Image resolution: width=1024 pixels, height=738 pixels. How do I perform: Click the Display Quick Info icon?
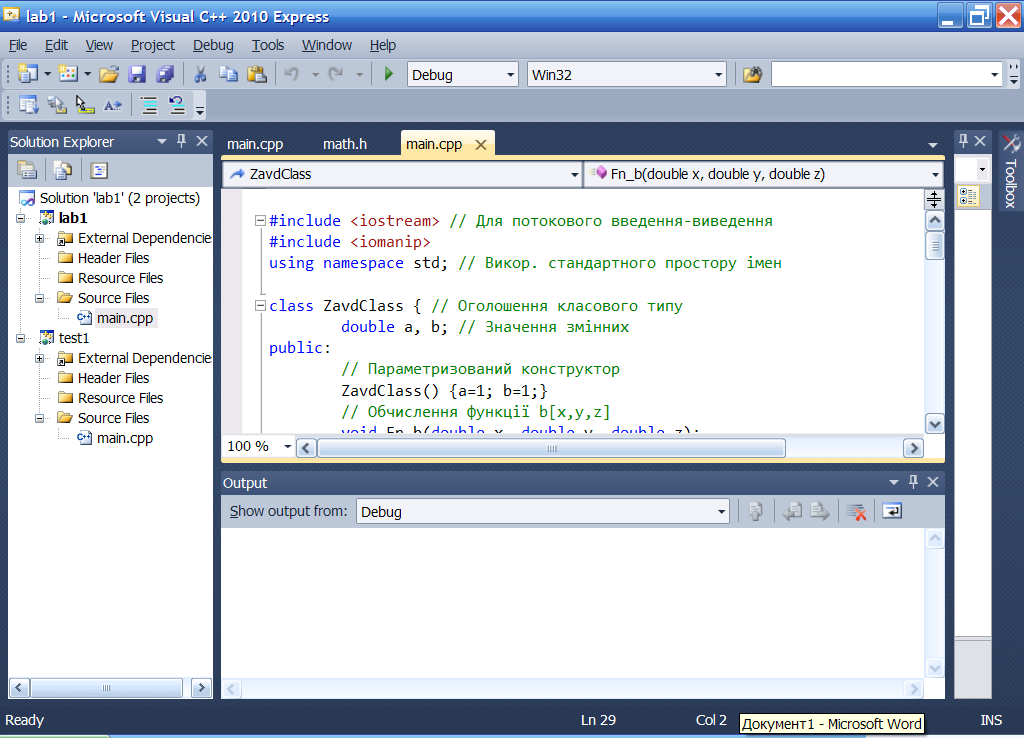tap(85, 104)
